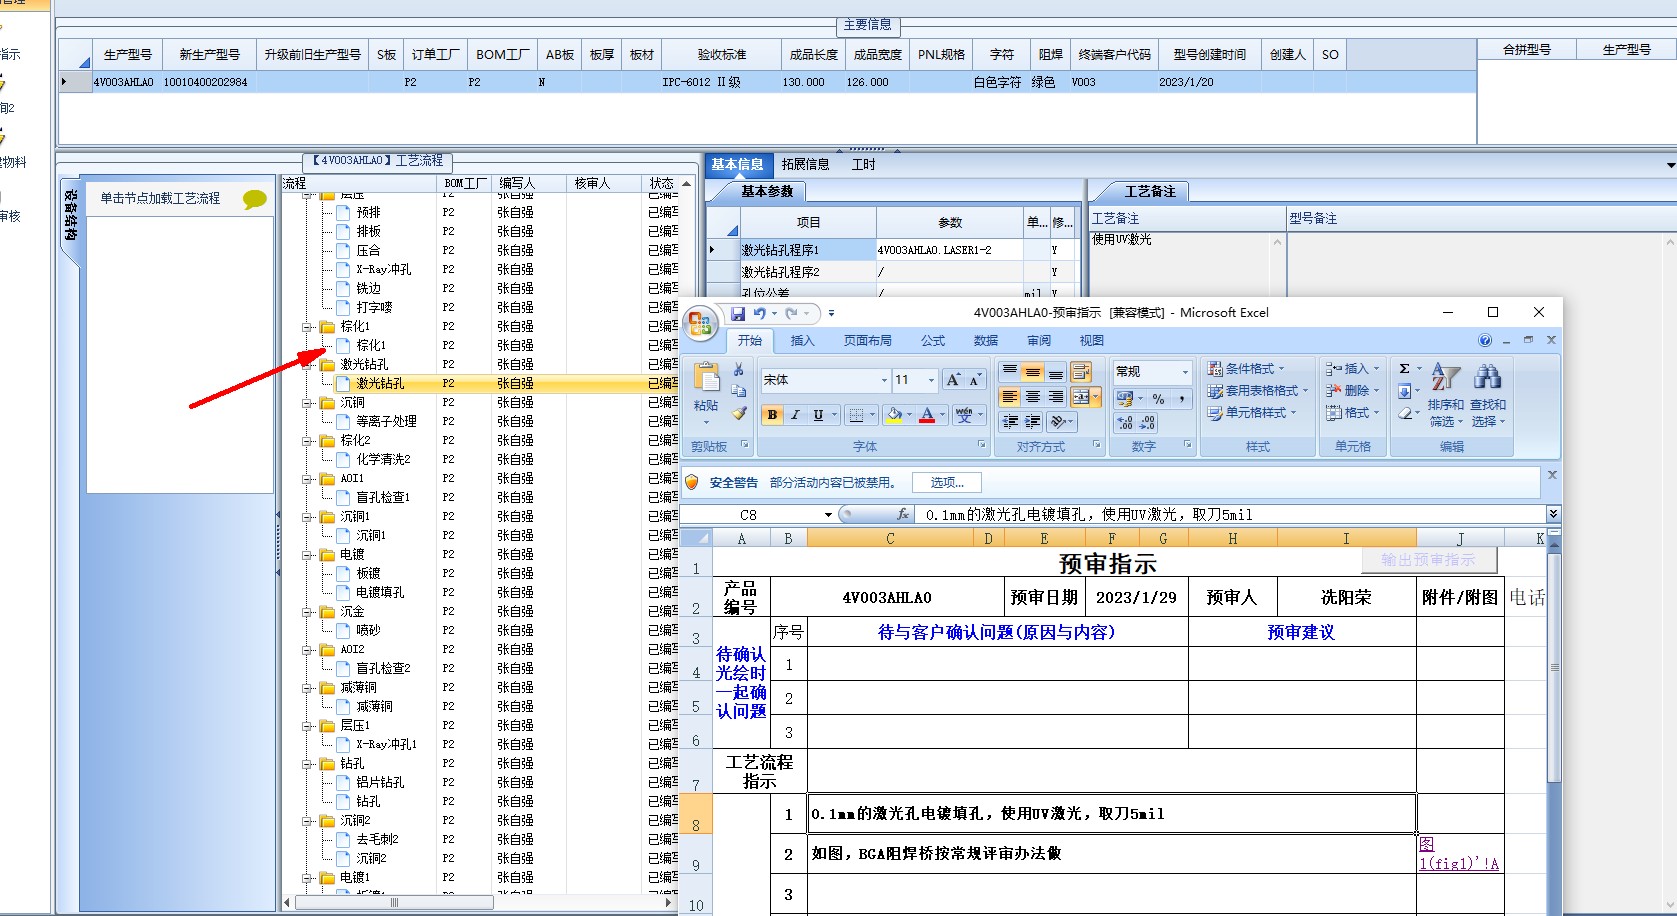Switch to 数据 ribbon tab
Screen dimensions: 1677x916
[986, 341]
